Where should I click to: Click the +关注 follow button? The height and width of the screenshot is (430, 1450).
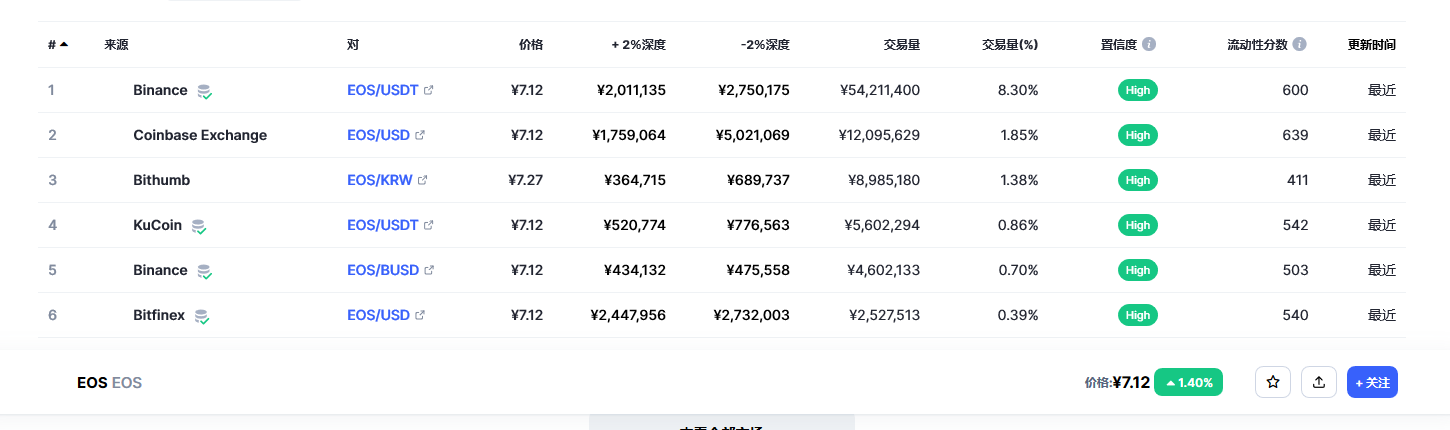click(1372, 382)
